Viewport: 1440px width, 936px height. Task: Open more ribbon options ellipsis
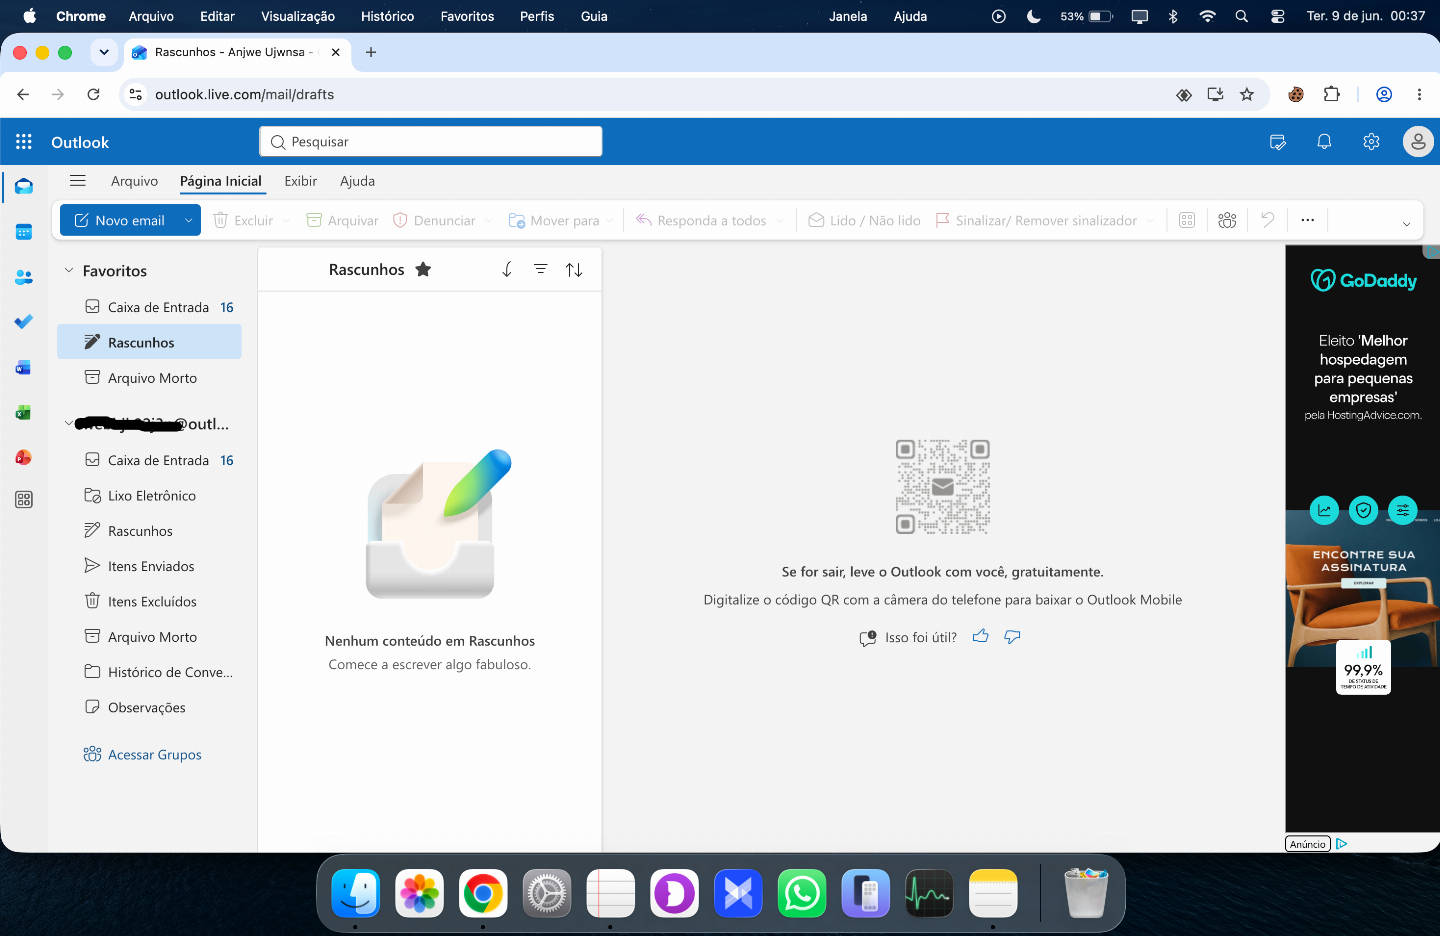tap(1307, 220)
